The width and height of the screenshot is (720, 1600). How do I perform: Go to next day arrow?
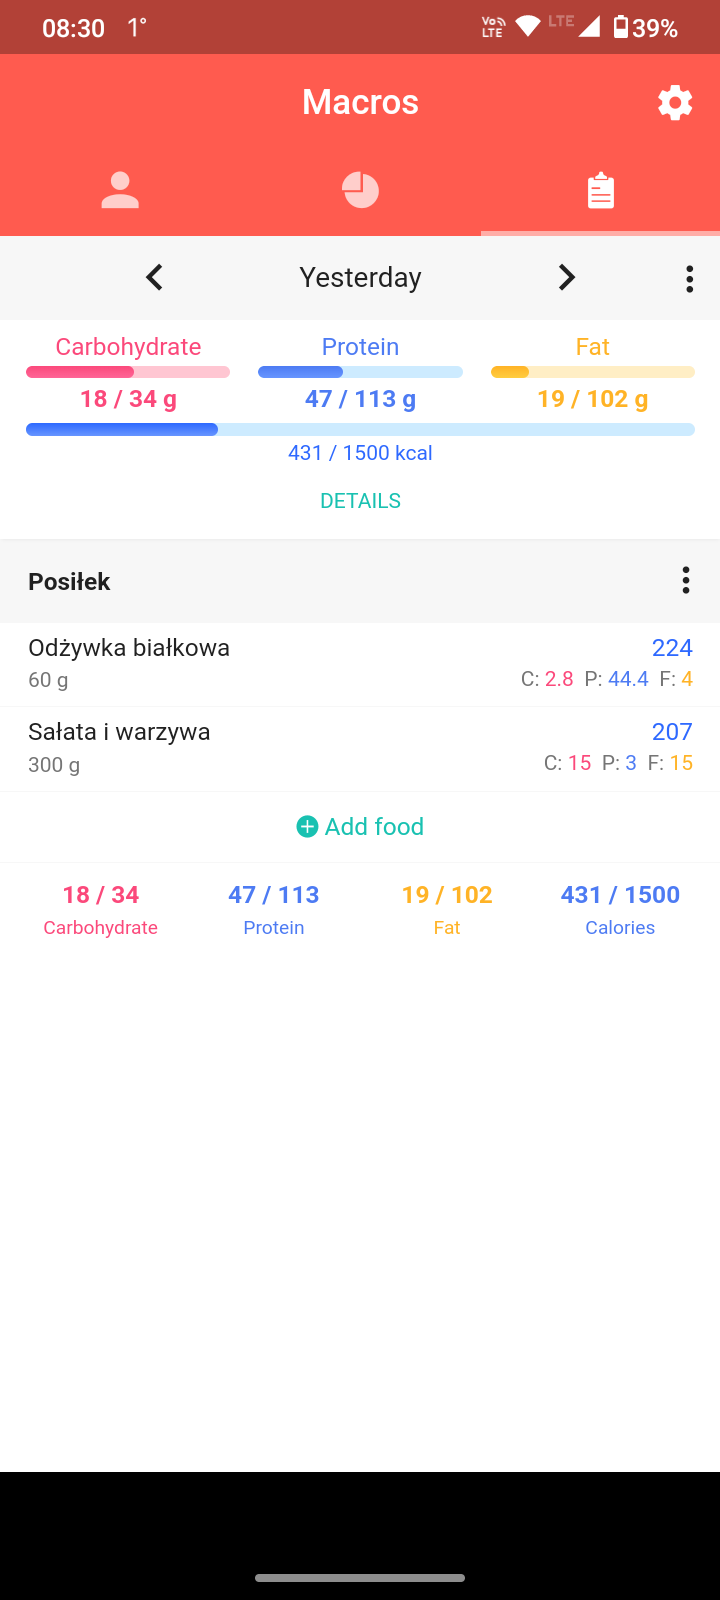tap(566, 277)
